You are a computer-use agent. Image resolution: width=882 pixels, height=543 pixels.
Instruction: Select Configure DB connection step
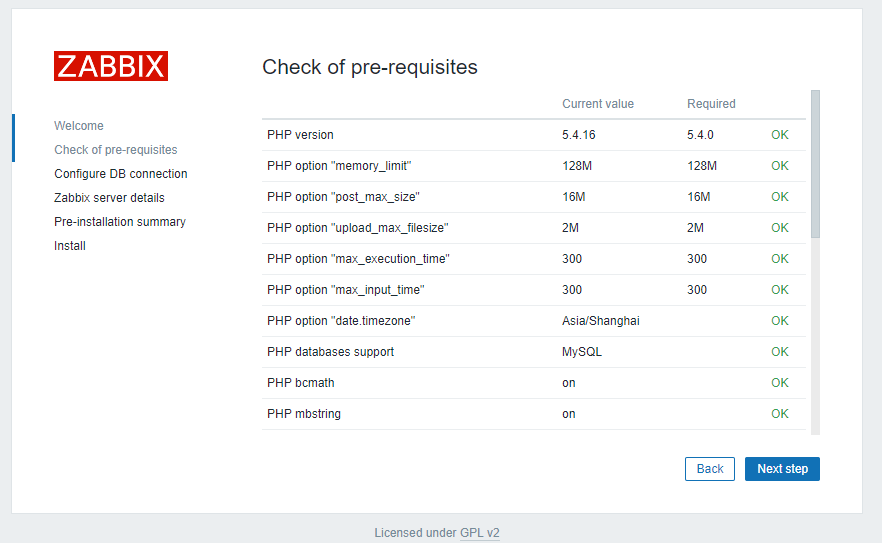click(x=121, y=174)
